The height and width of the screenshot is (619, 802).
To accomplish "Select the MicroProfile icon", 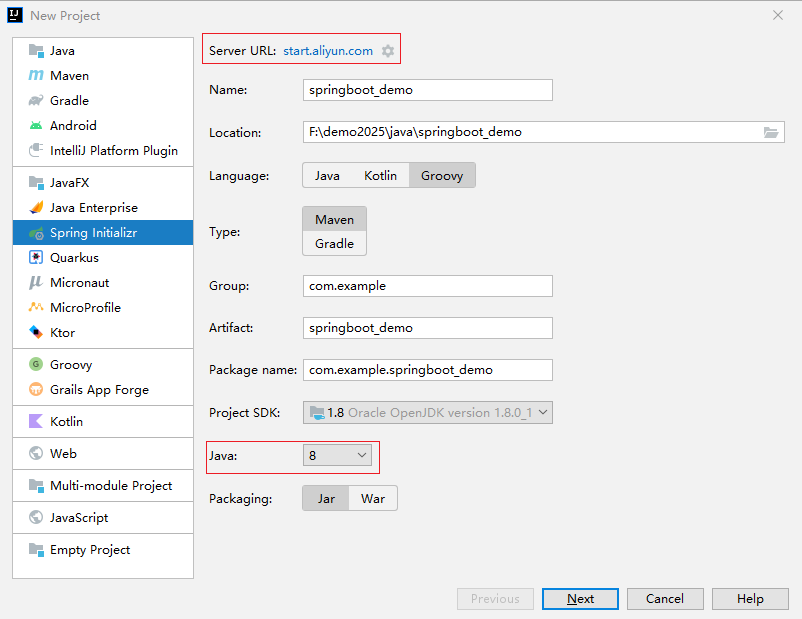I will tap(36, 307).
